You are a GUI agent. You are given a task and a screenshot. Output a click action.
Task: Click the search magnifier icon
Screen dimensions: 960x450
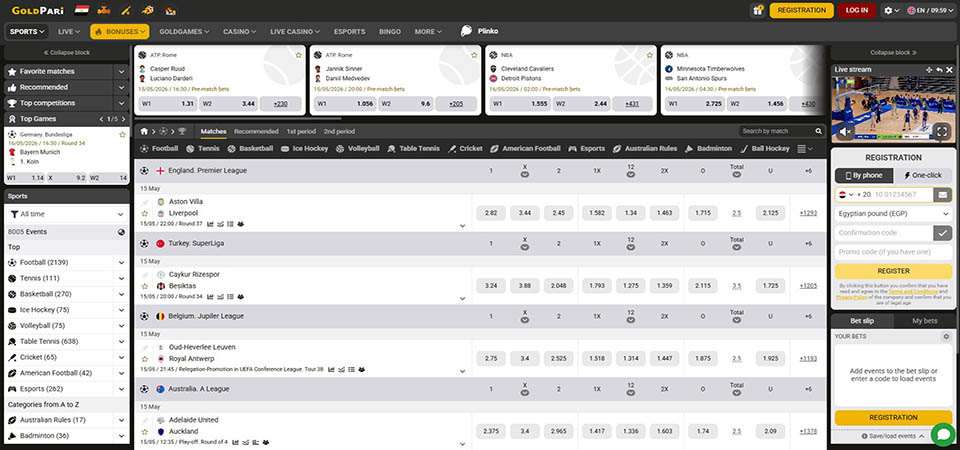(819, 131)
